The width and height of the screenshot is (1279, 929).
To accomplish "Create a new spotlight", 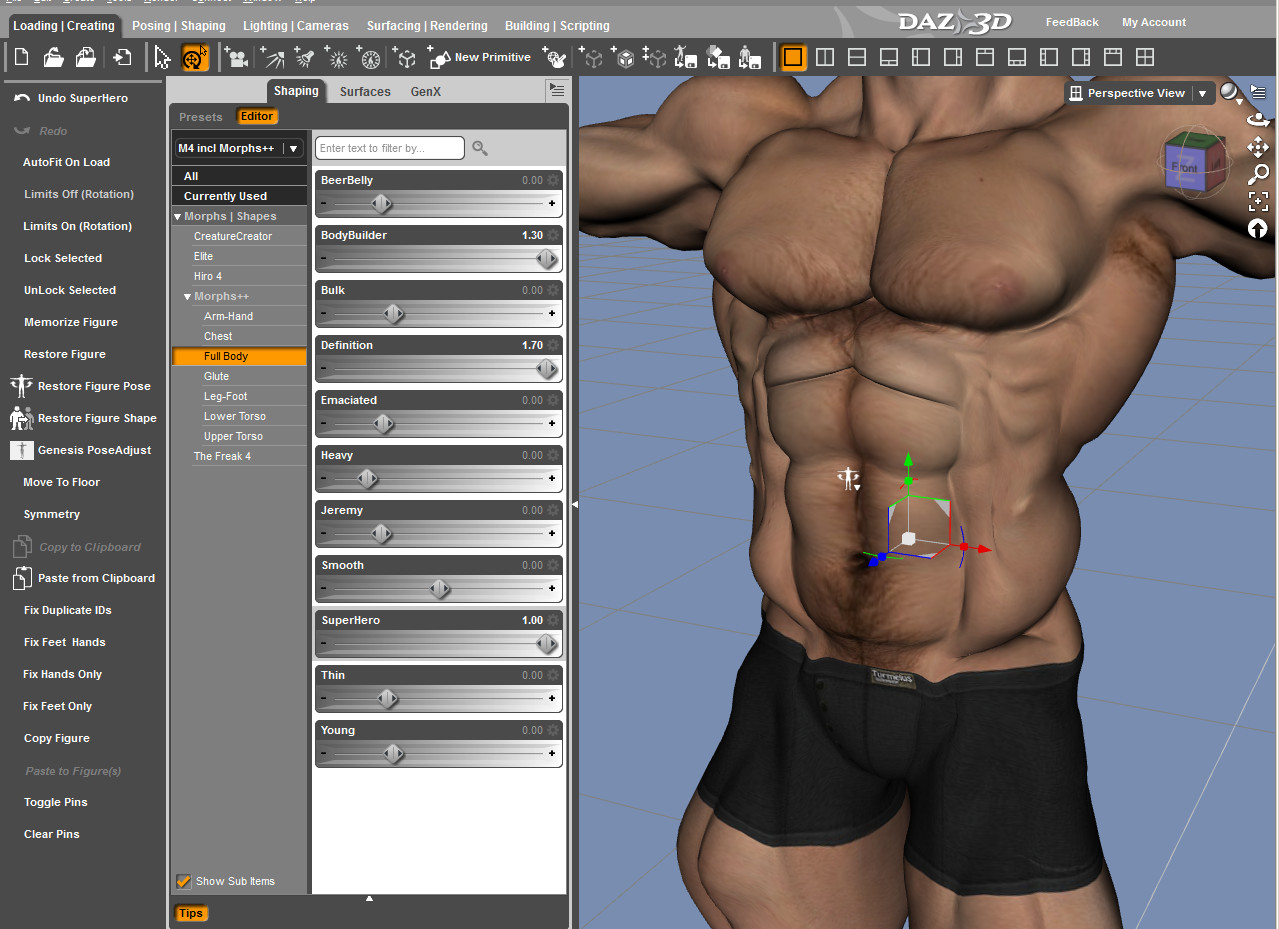I will click(x=305, y=58).
